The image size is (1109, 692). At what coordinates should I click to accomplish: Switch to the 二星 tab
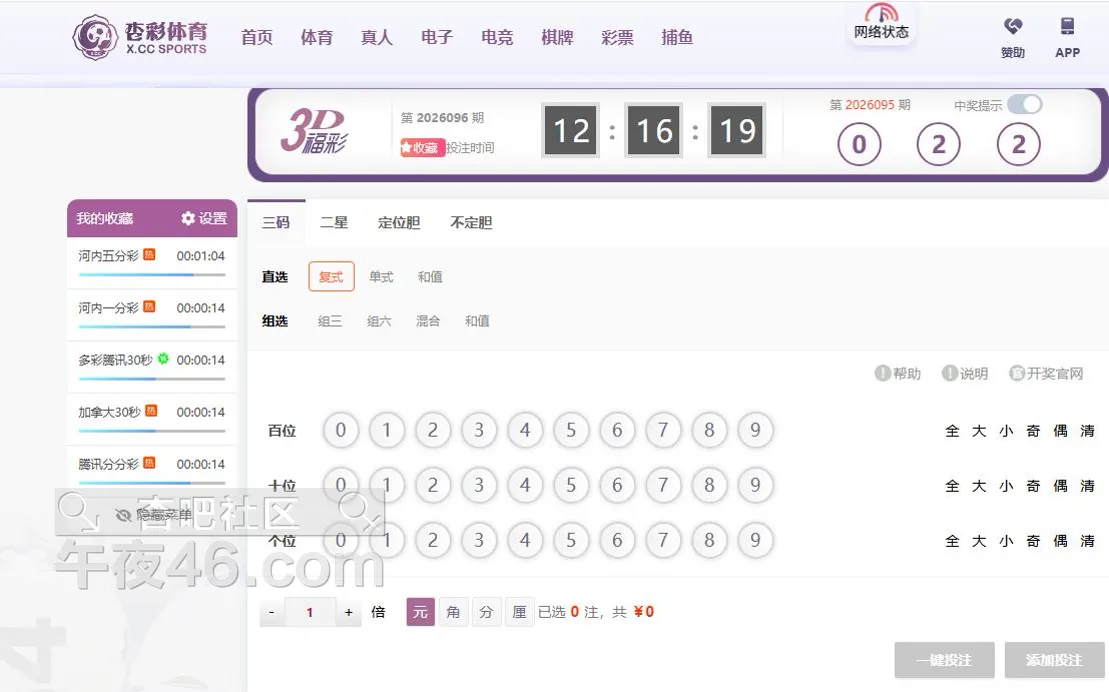pyautogui.click(x=334, y=222)
